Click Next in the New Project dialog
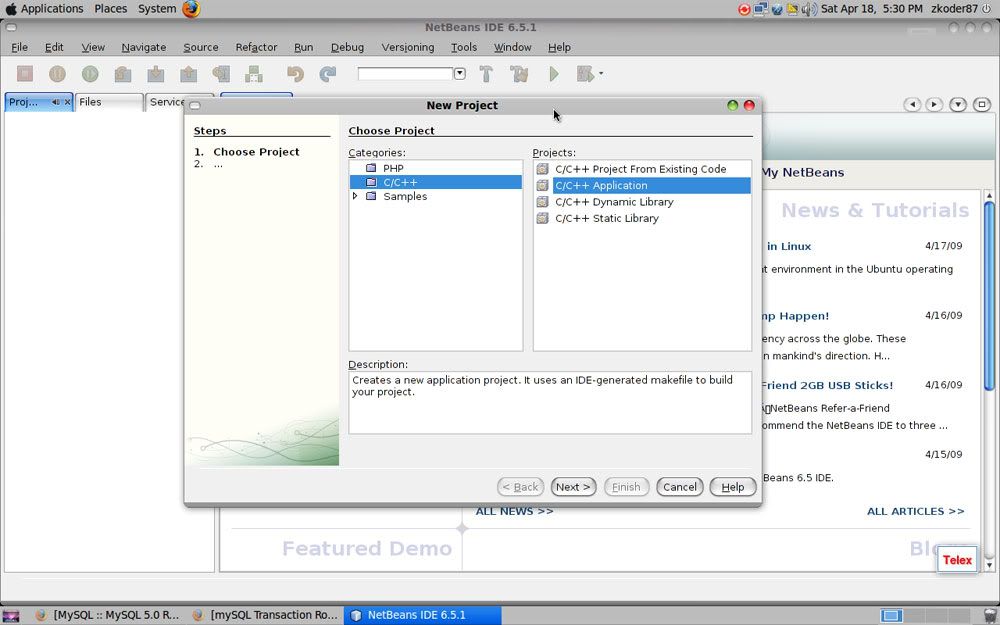Viewport: 1000px width, 625px height. pyautogui.click(x=573, y=487)
